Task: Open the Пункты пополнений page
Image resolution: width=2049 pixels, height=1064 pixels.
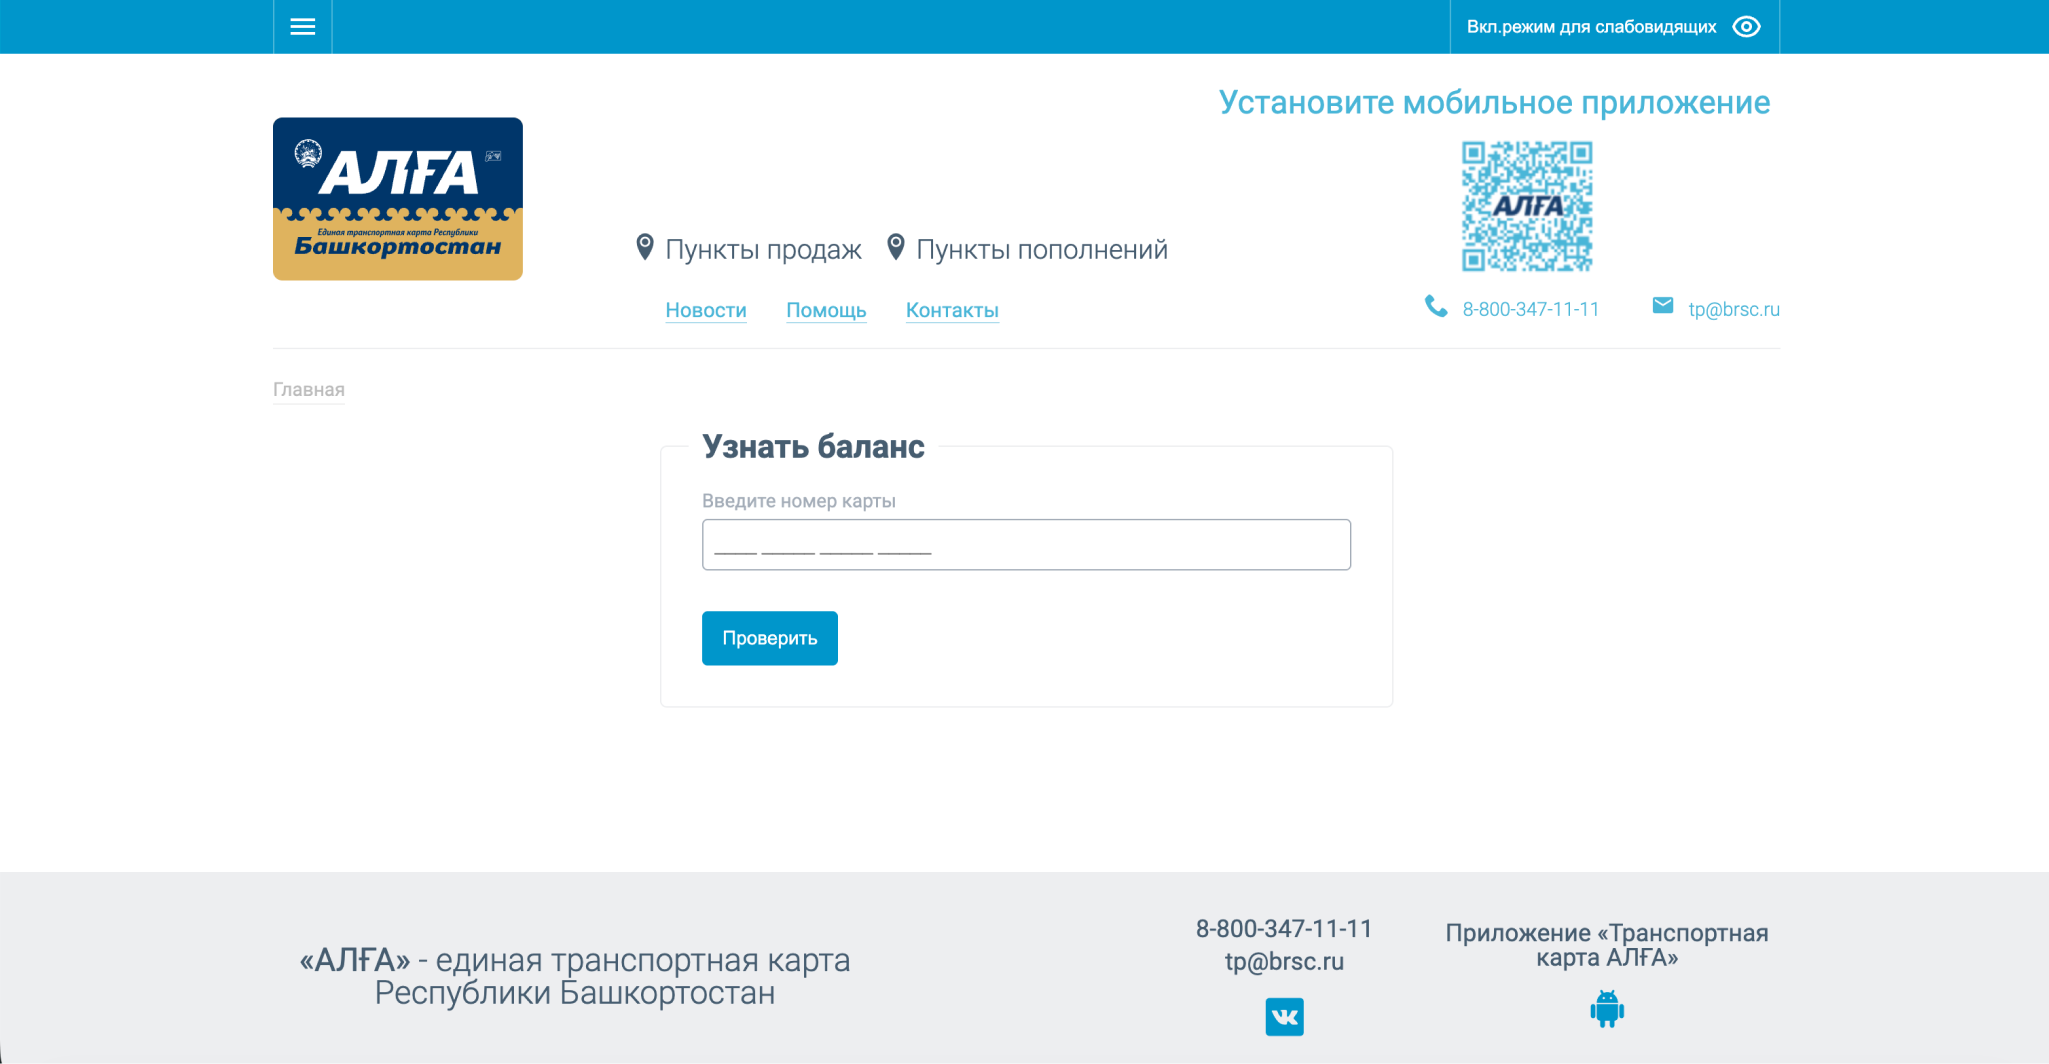Action: 1042,250
